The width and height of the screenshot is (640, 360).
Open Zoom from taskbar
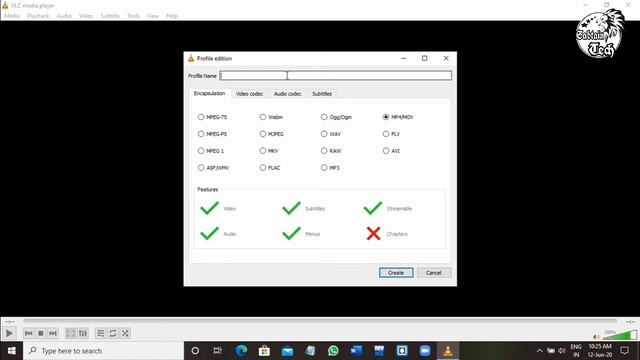point(425,351)
